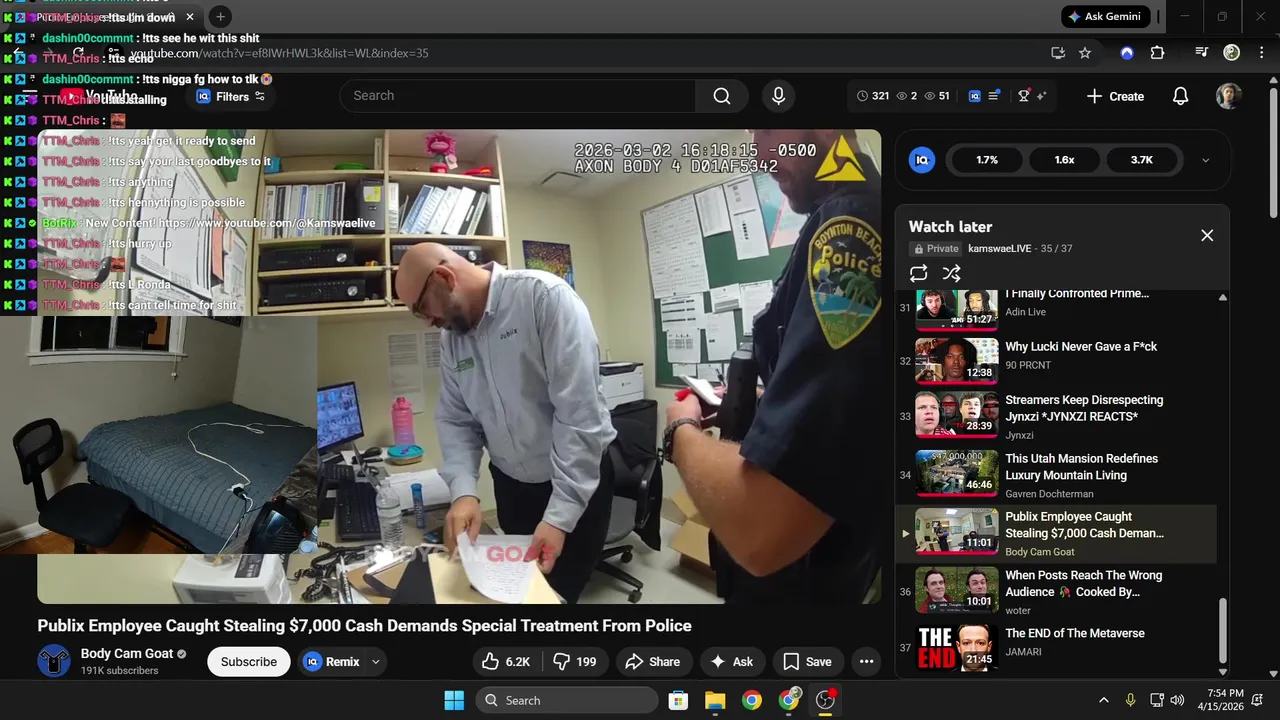Dislike the video (199 thumbs down)

click(575, 661)
